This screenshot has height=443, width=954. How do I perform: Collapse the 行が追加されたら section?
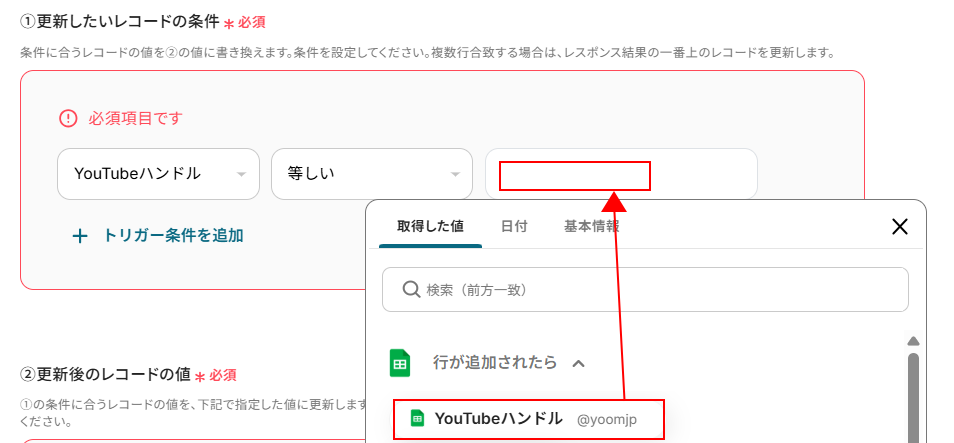click(x=579, y=363)
